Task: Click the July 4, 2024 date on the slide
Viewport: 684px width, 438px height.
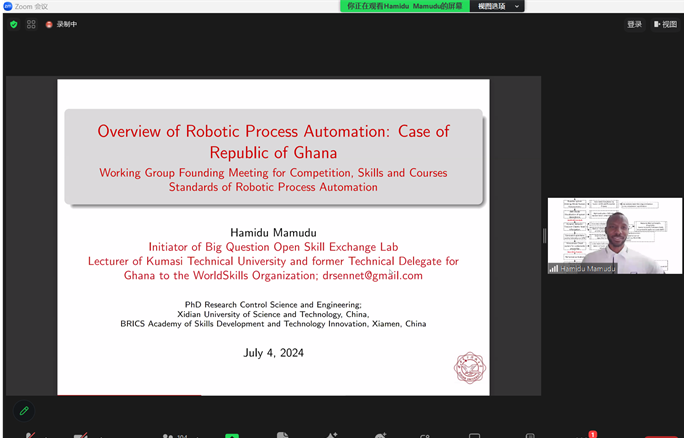Action: 273,352
